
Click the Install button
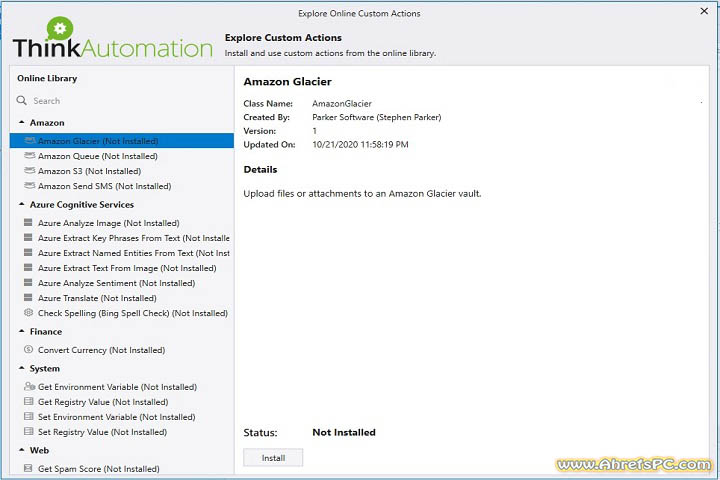tap(273, 457)
